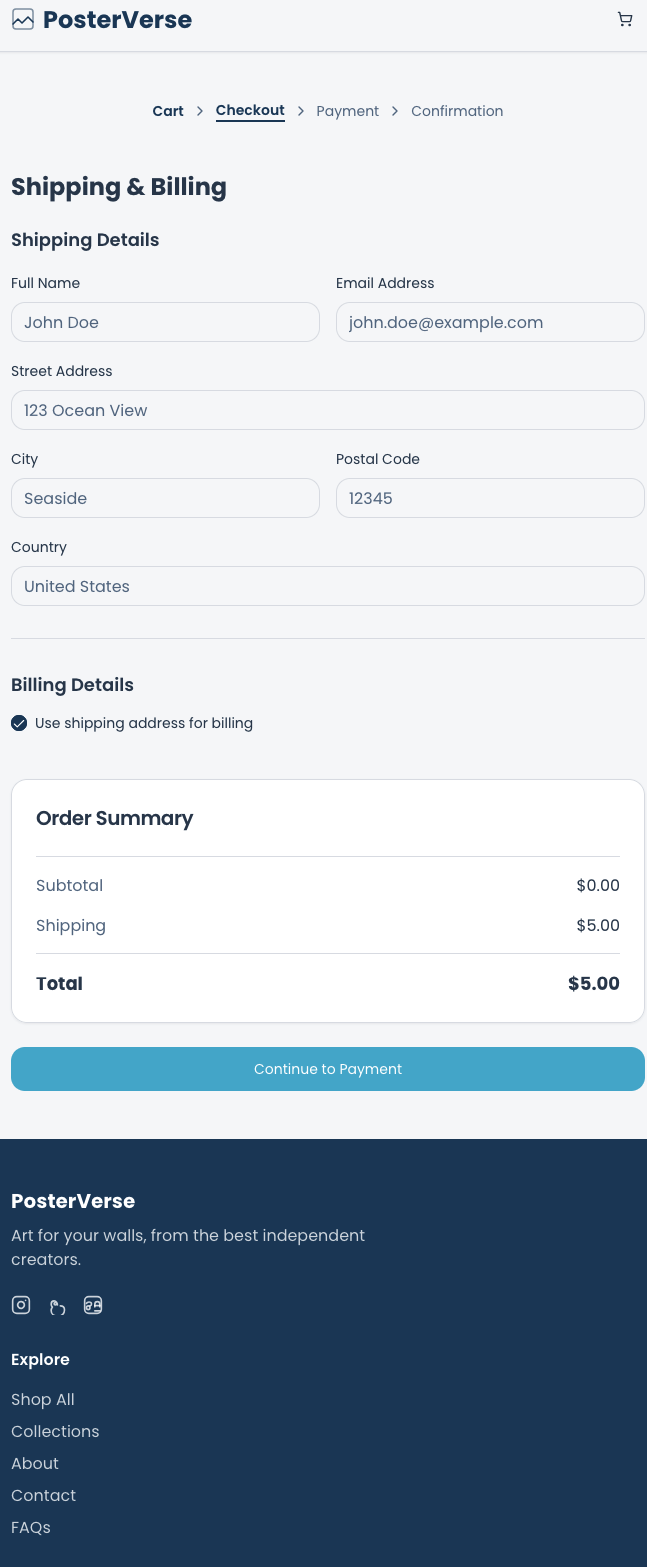Click the PosterVerse logo chart icon

pyautogui.click(x=22, y=19)
